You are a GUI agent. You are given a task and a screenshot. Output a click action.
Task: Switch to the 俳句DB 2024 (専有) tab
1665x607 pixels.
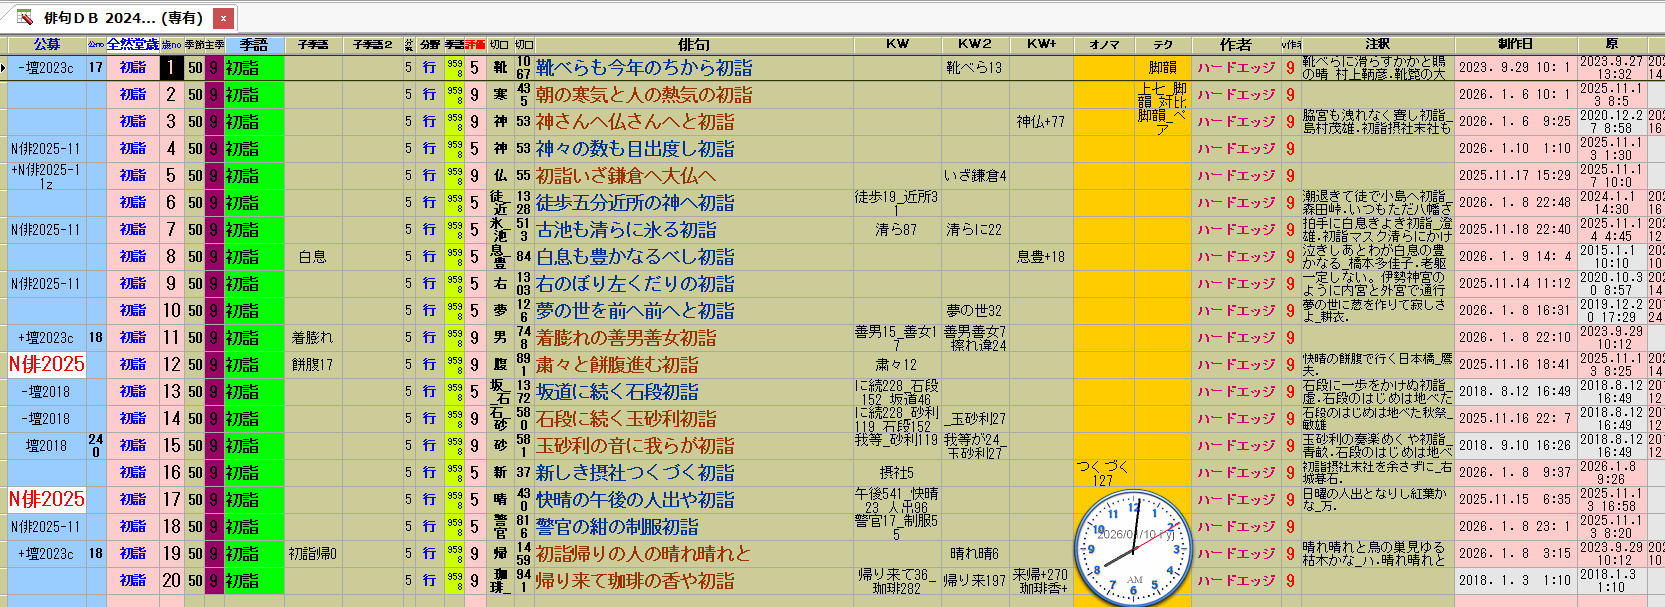[x=122, y=18]
